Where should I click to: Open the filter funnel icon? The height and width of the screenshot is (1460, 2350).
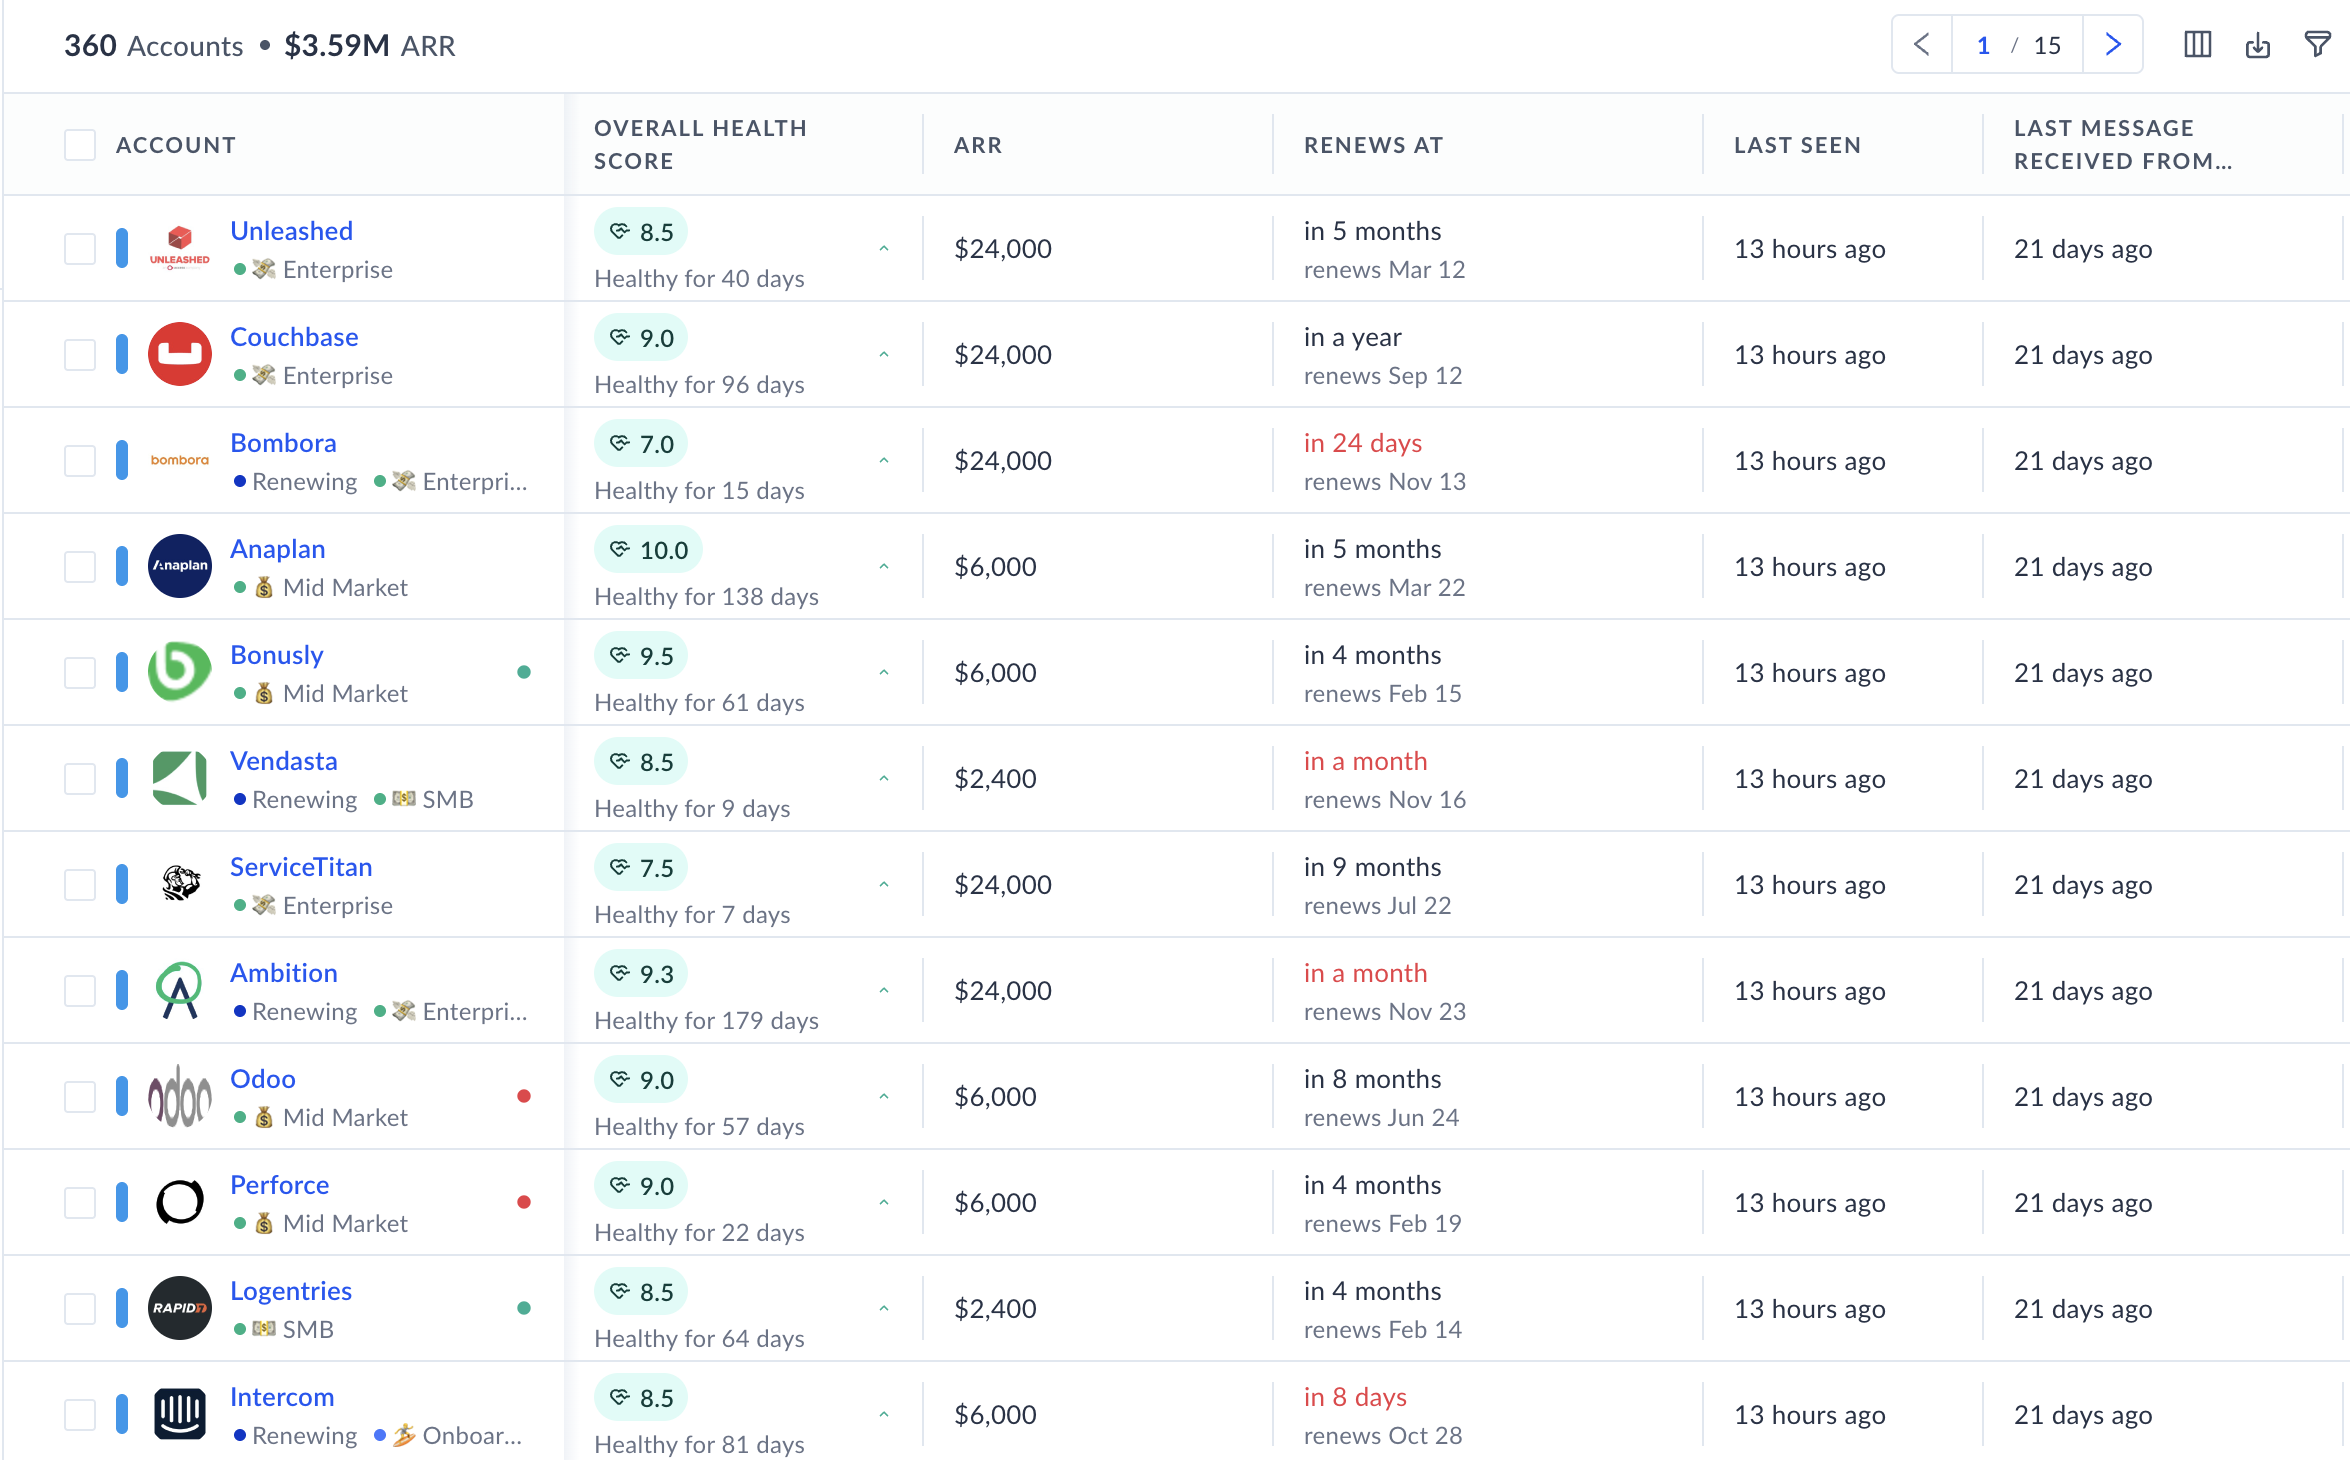pos(2317,45)
